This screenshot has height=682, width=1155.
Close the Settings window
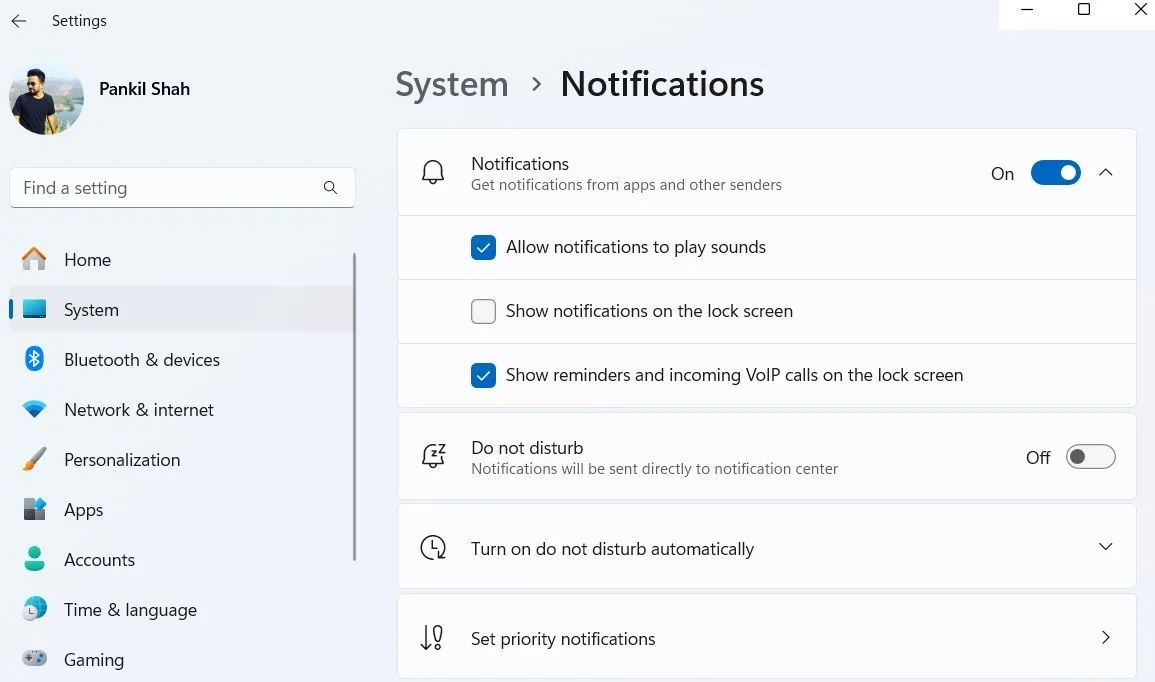[x=1140, y=10]
